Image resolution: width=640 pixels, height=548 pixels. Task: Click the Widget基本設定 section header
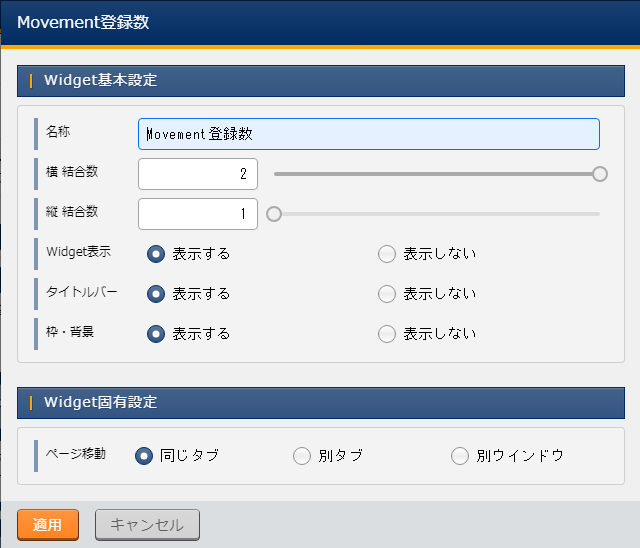[320, 81]
